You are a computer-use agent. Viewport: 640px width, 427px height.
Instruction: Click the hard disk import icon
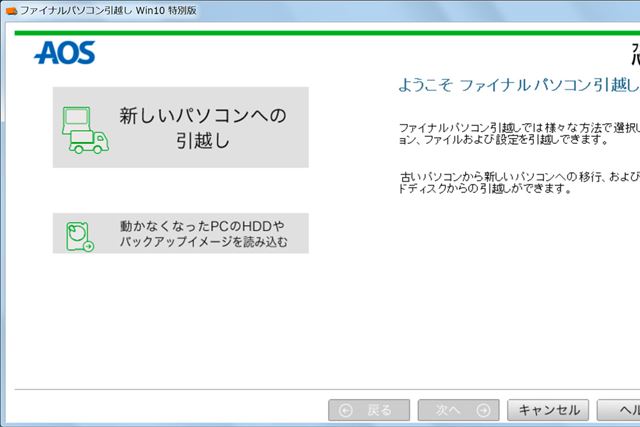pos(80,236)
